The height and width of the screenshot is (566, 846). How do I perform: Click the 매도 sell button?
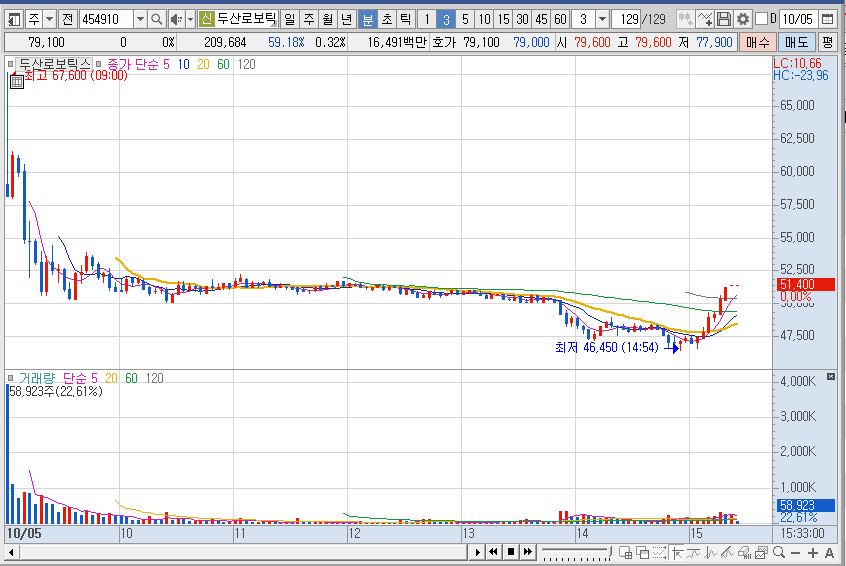[x=796, y=42]
